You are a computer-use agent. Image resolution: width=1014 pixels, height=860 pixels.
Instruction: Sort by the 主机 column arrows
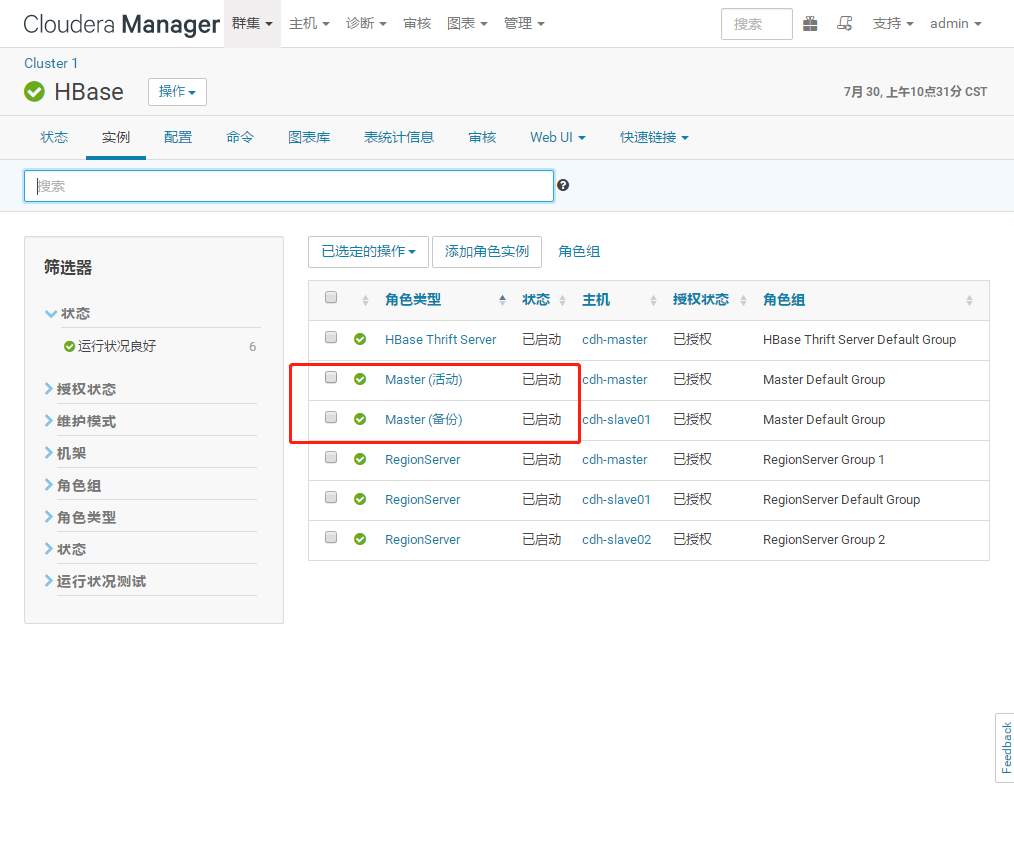653,300
